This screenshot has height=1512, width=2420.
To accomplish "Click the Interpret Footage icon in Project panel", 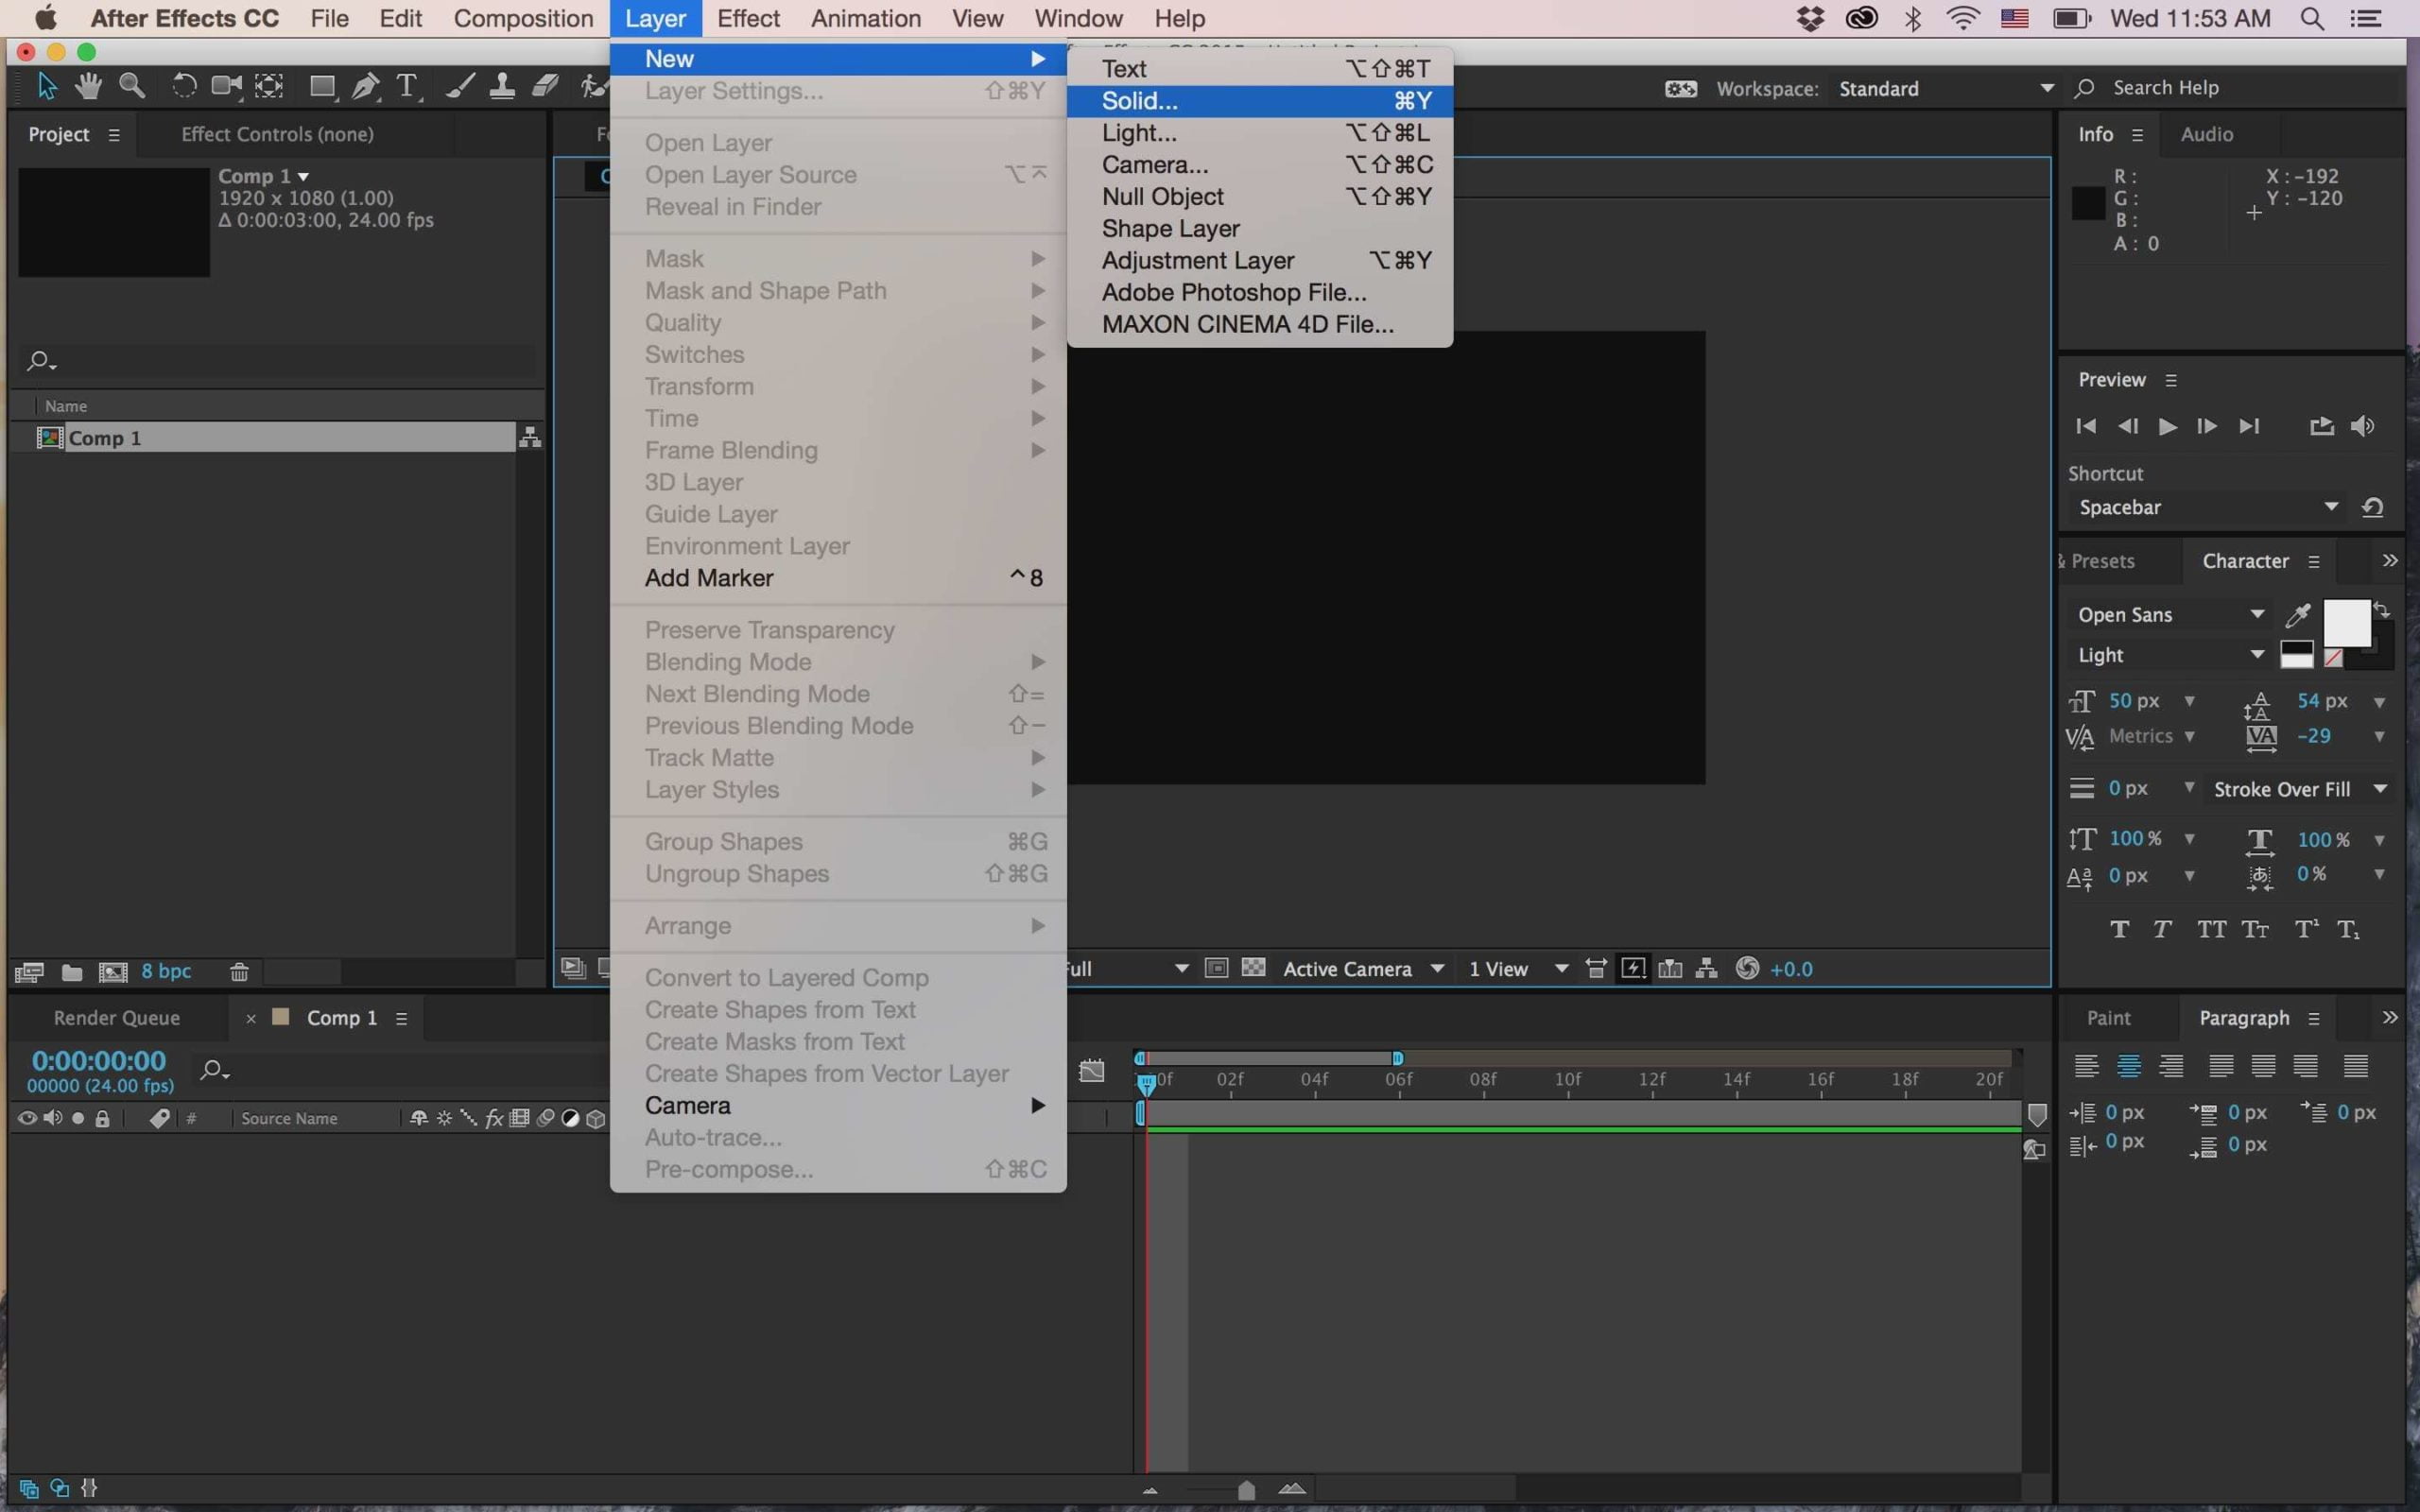I will (29, 972).
